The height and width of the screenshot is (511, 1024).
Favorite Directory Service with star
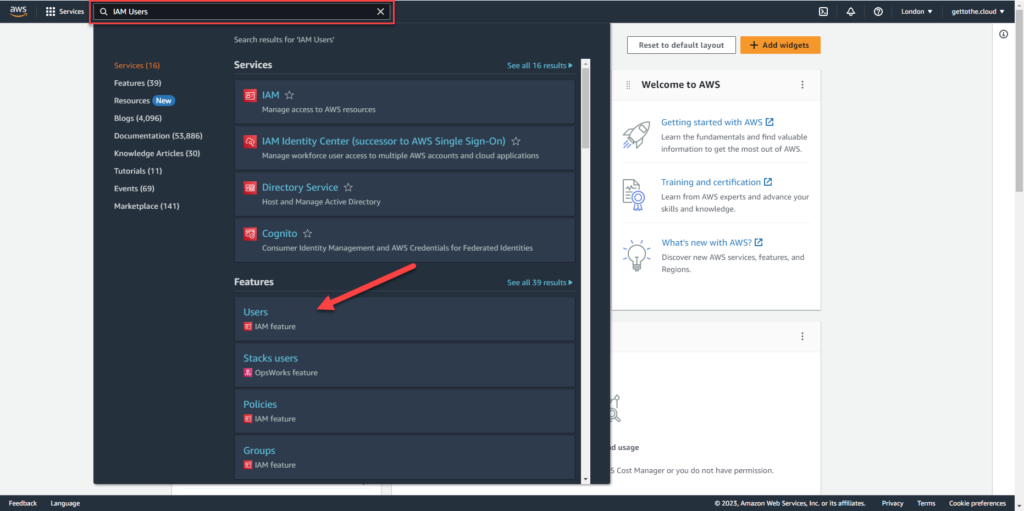point(348,188)
